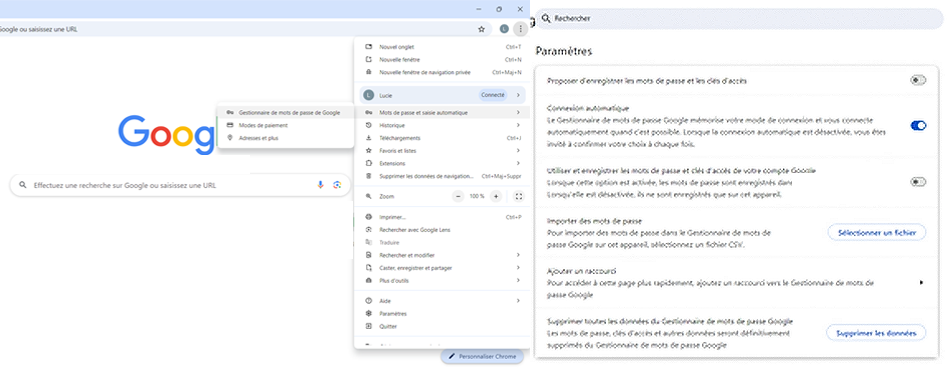Click the Supprimer les données button
Viewport: 950px width, 370px height.
click(876, 333)
